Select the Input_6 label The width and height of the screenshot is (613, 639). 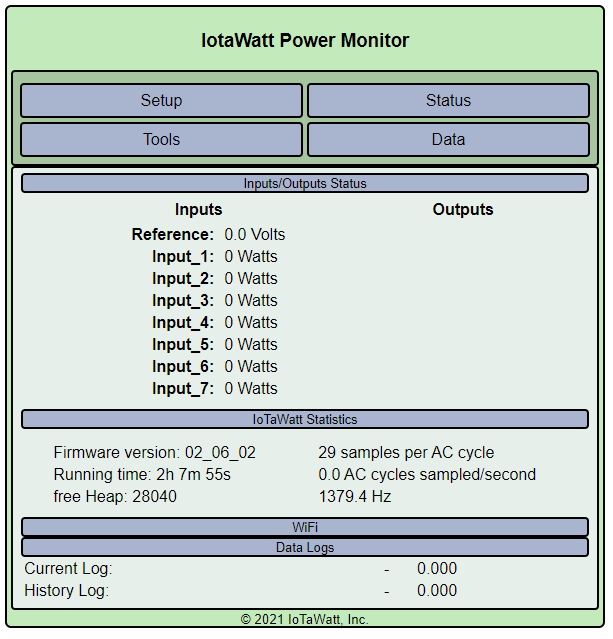pyautogui.click(x=183, y=367)
